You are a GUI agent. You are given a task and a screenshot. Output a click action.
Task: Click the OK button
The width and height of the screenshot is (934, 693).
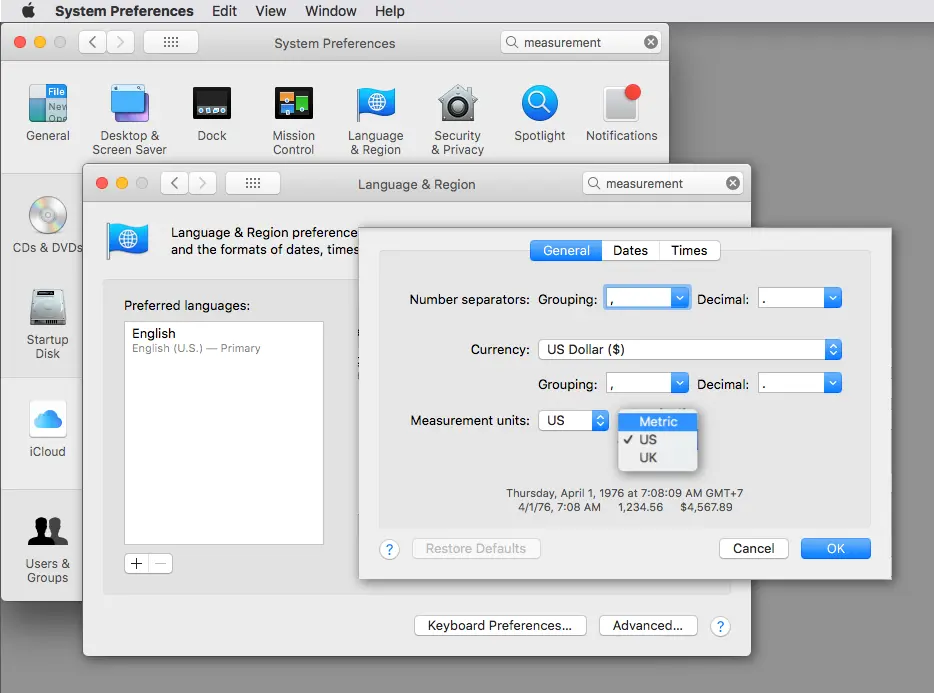tap(835, 548)
